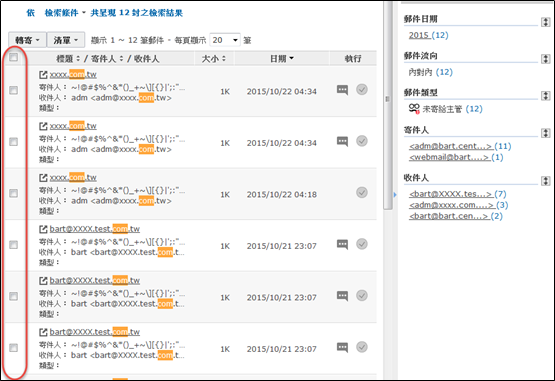The image size is (555, 381).
Task: Collapse the 寄件人 facet section
Action: pyautogui.click(x=545, y=133)
